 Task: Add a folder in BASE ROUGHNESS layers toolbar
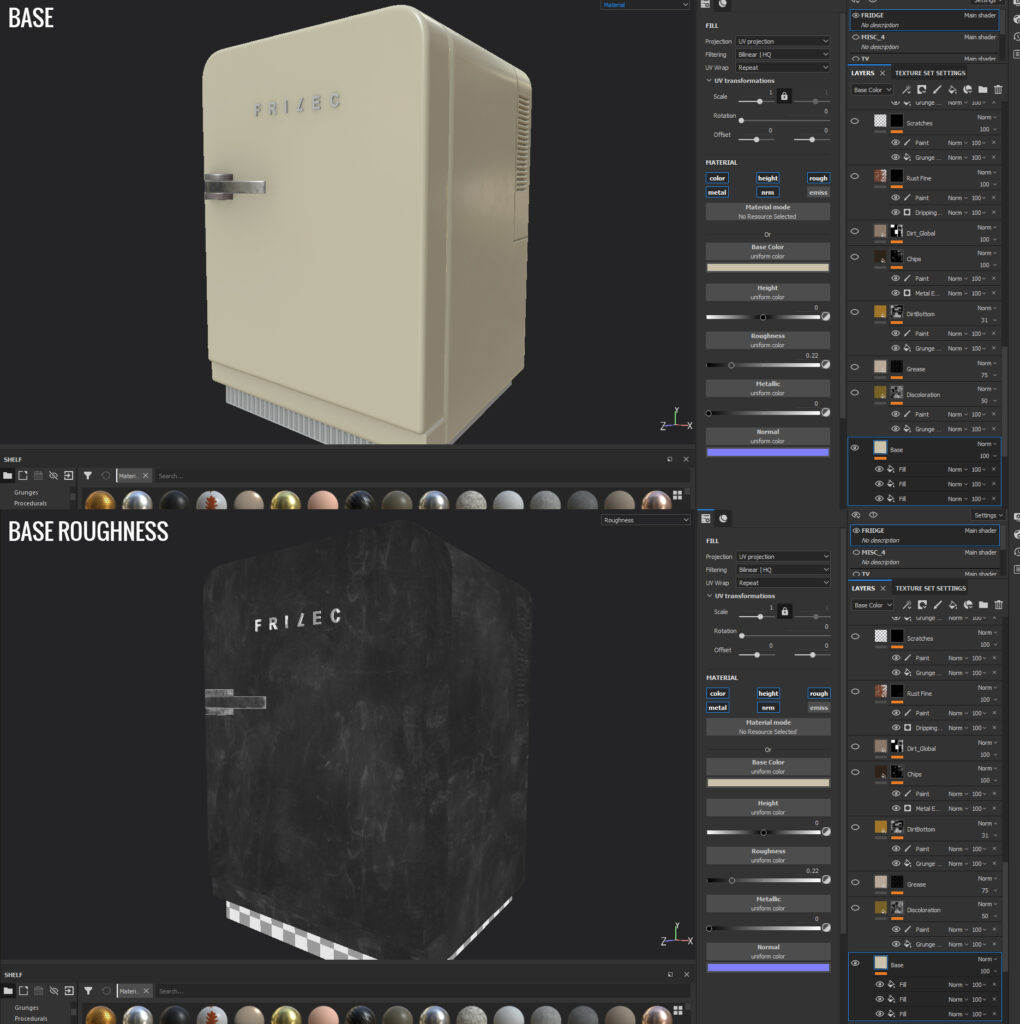click(983, 605)
